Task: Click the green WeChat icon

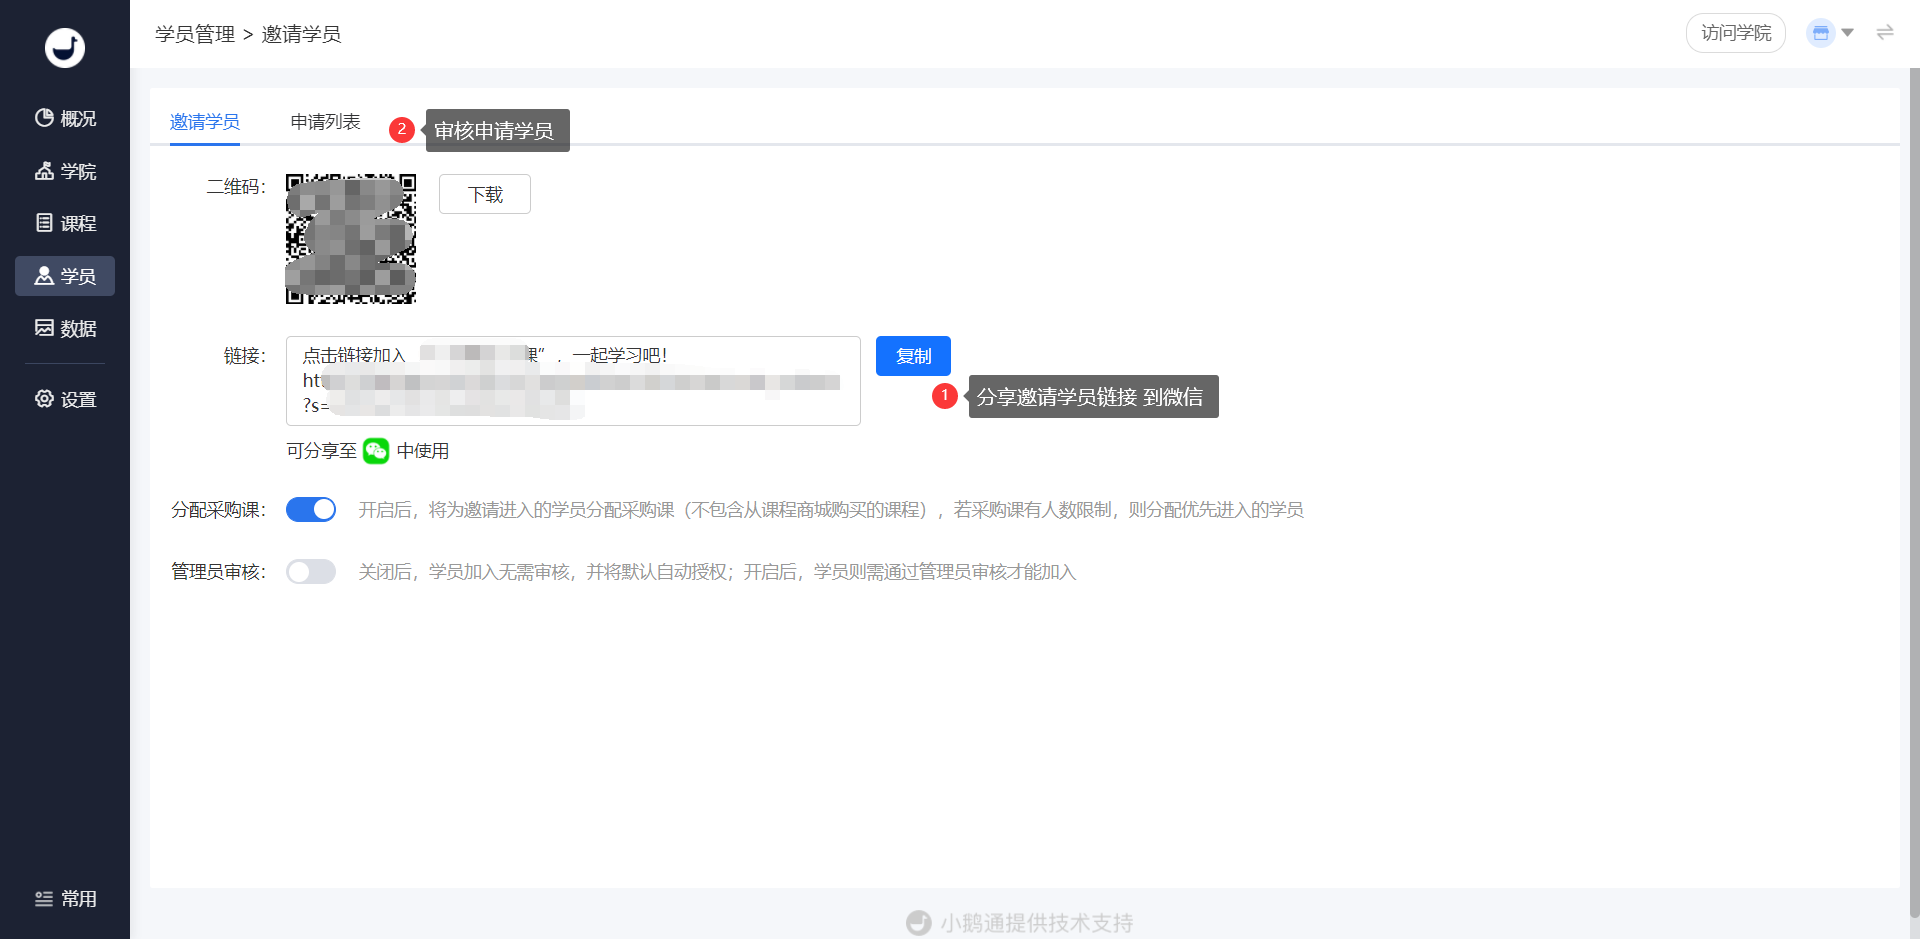Action: coord(376,451)
